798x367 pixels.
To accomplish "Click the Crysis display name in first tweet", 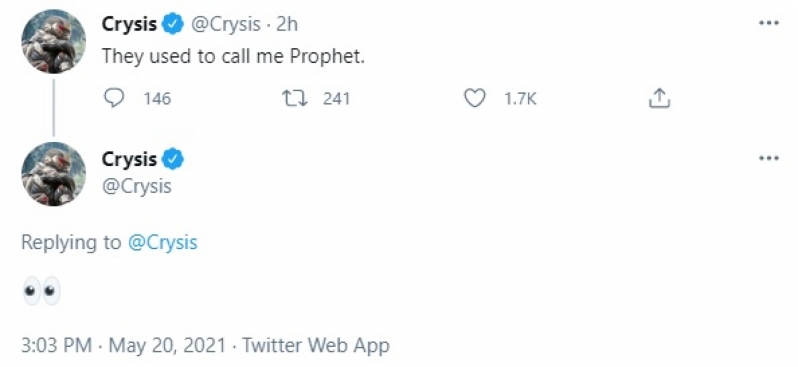I will click(x=129, y=24).
